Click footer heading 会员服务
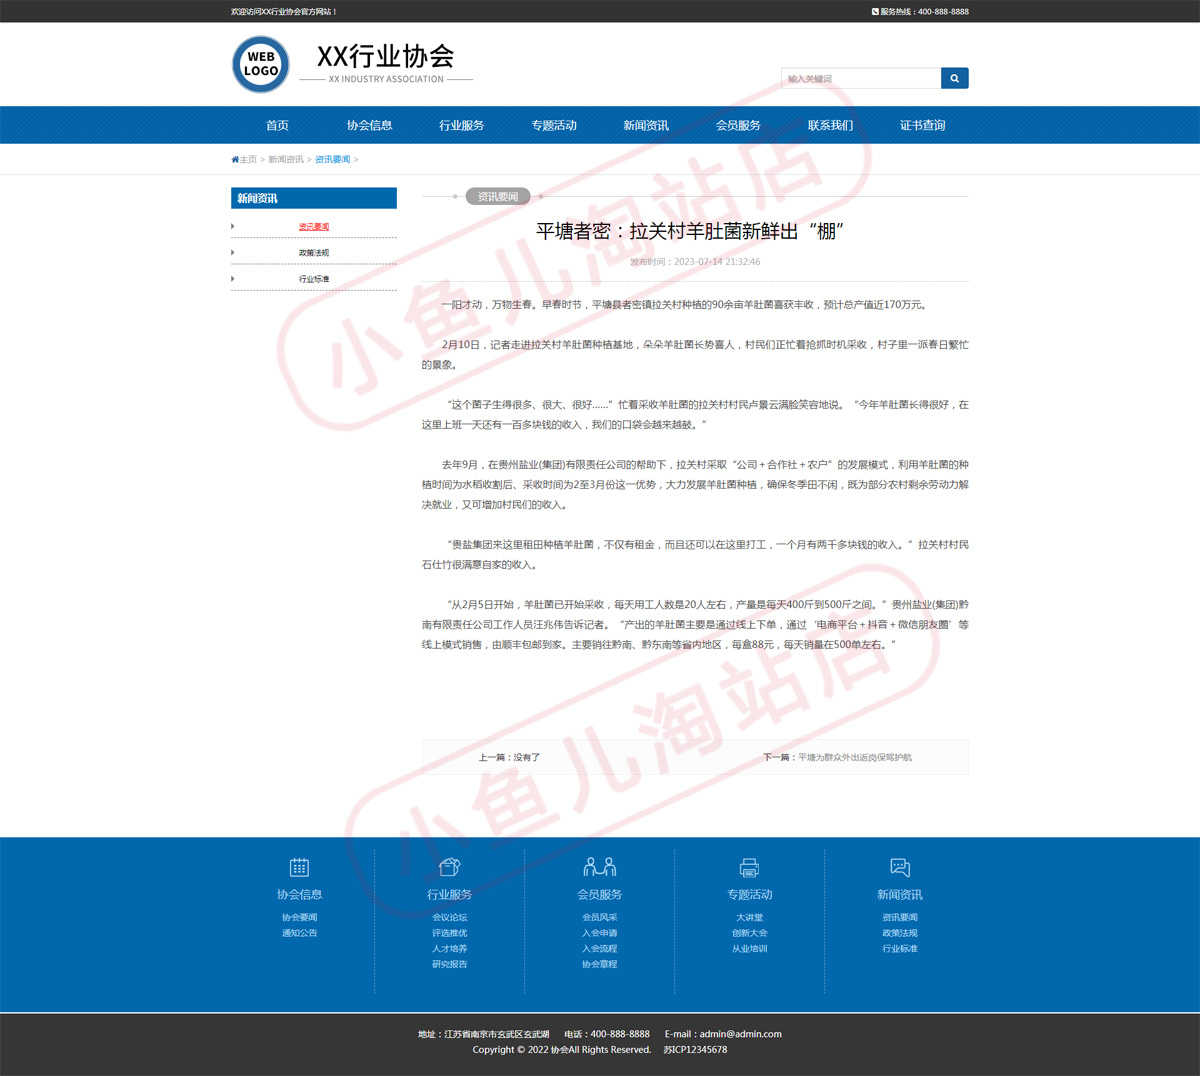Screen dimensions: 1200x1076 point(599,894)
